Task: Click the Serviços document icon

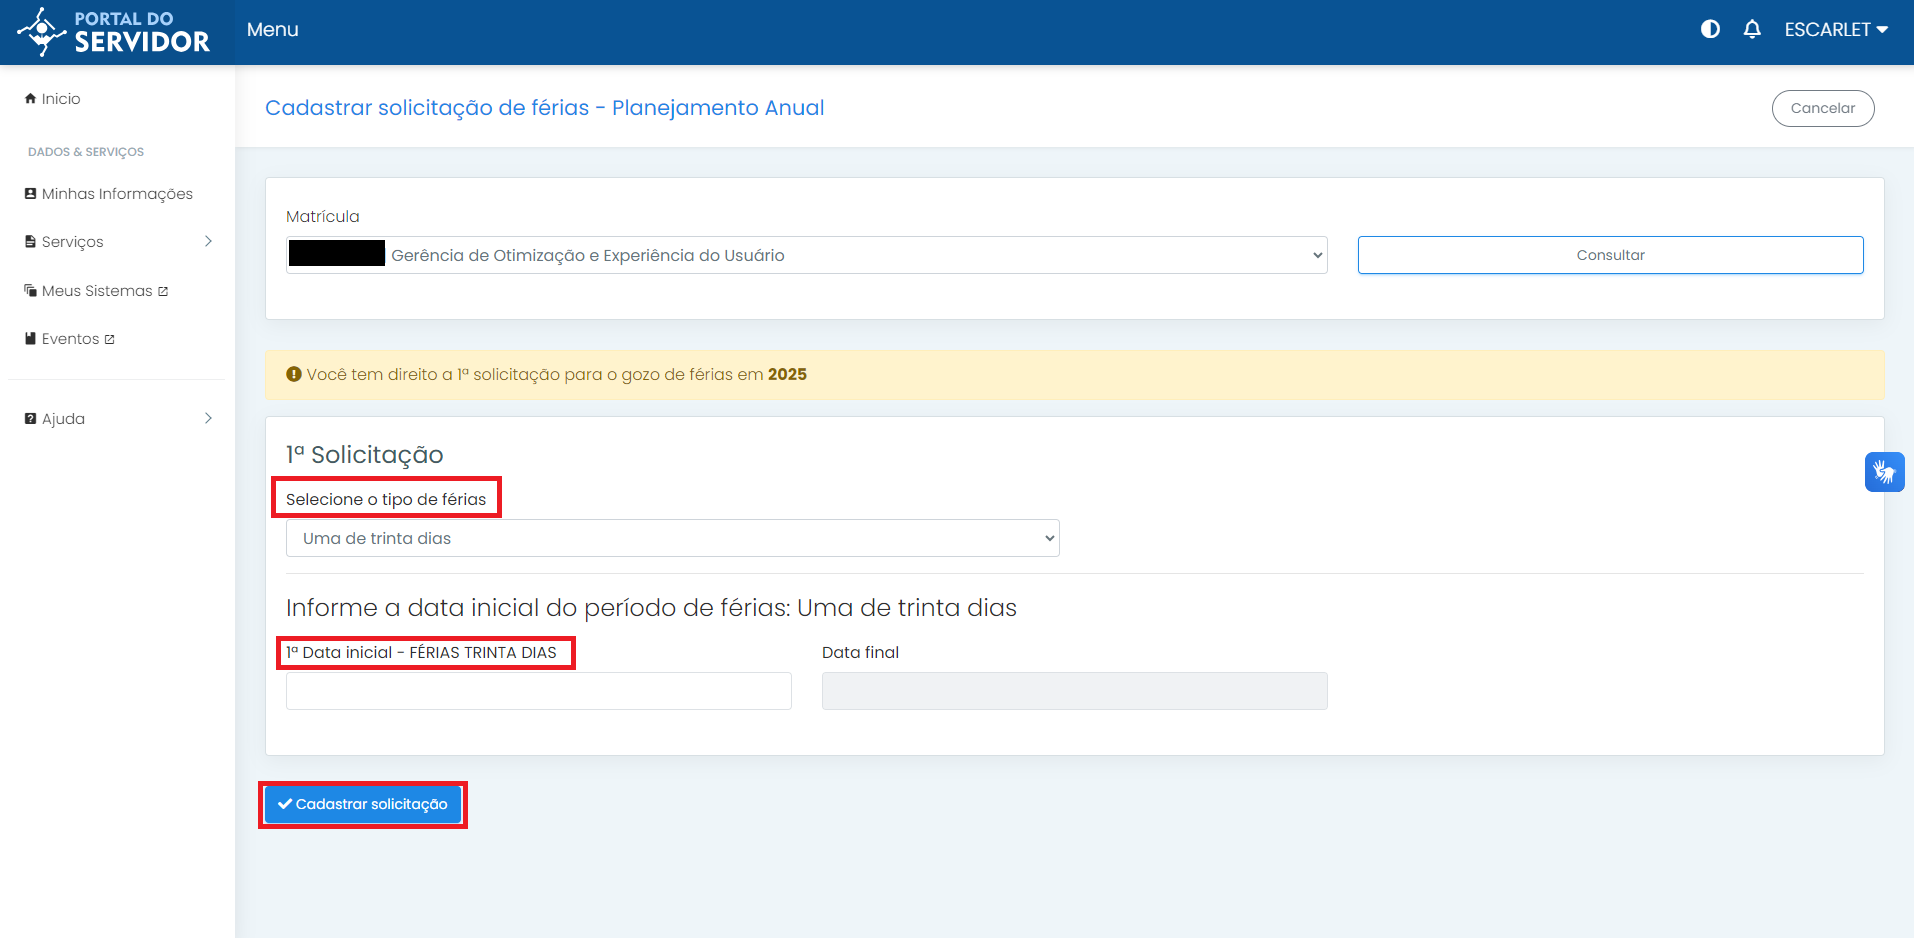Action: click(30, 242)
